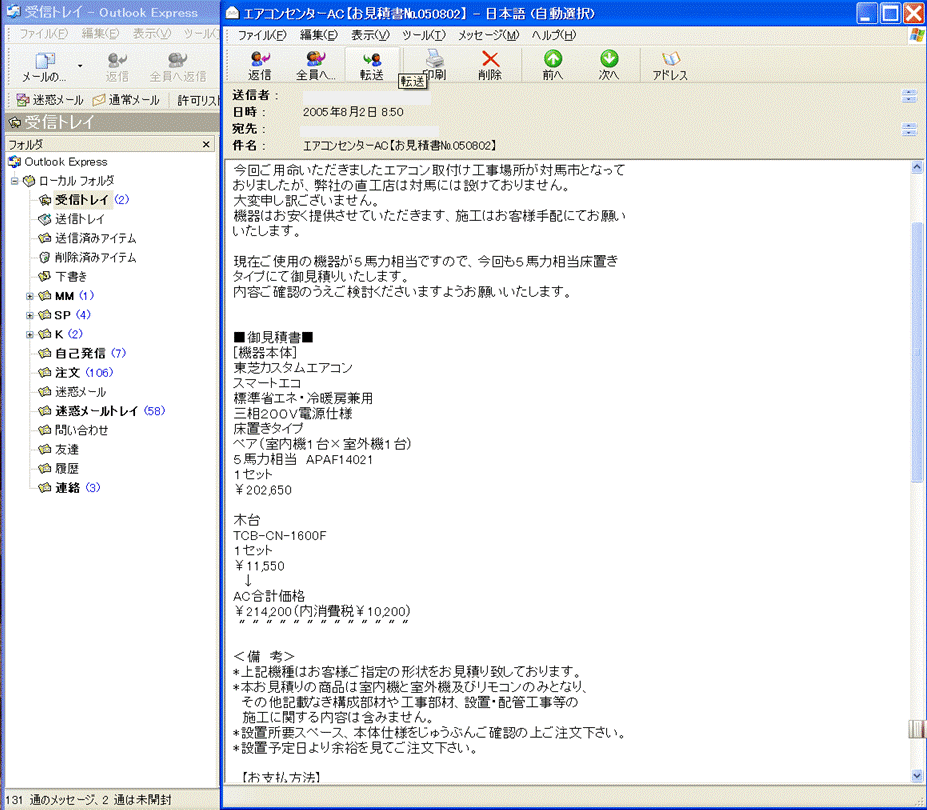Click grayed Reply (返信) in main Outlook Express toolbar
The width and height of the screenshot is (927, 810).
(x=117, y=67)
